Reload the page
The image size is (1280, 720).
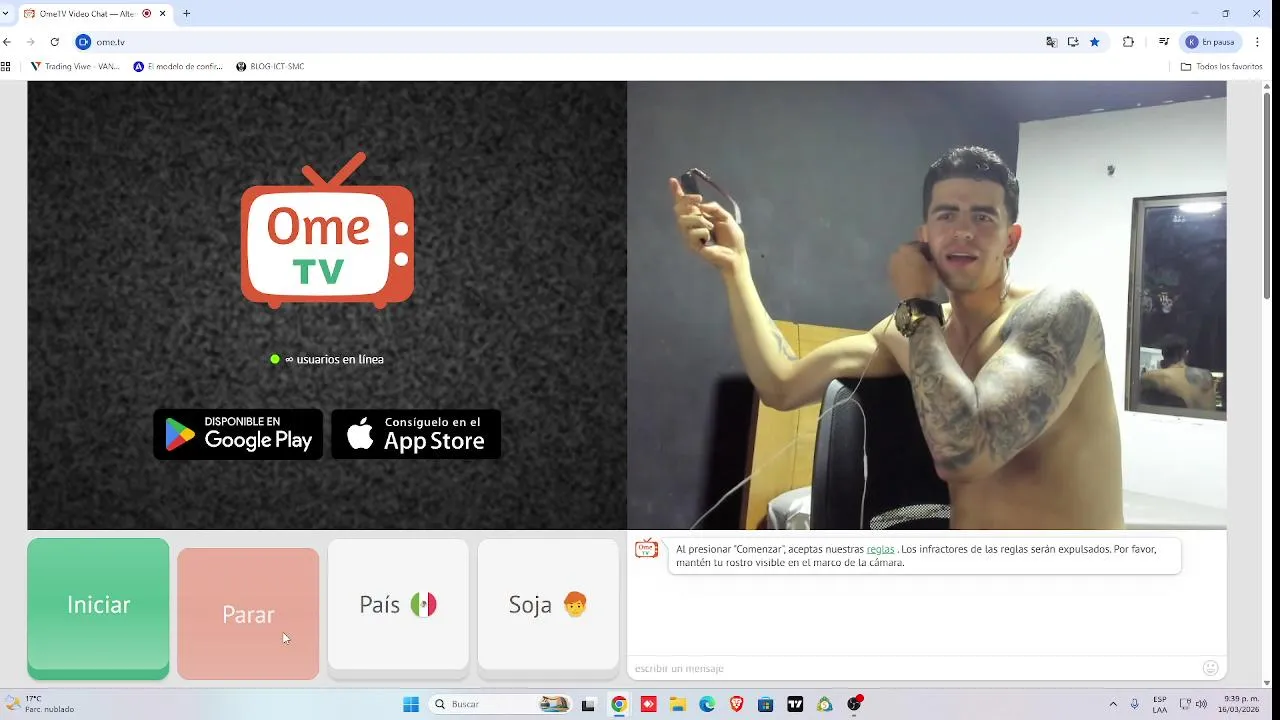(55, 42)
